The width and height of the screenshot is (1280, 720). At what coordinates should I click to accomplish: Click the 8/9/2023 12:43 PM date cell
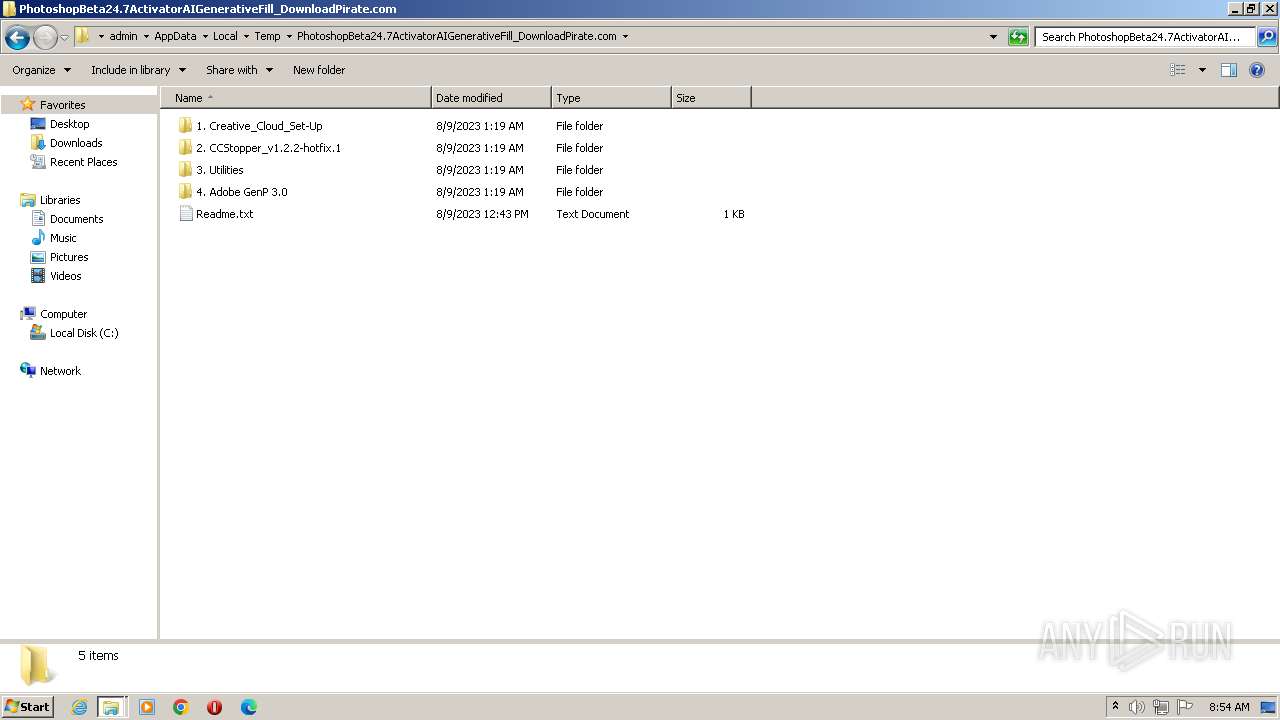(482, 214)
